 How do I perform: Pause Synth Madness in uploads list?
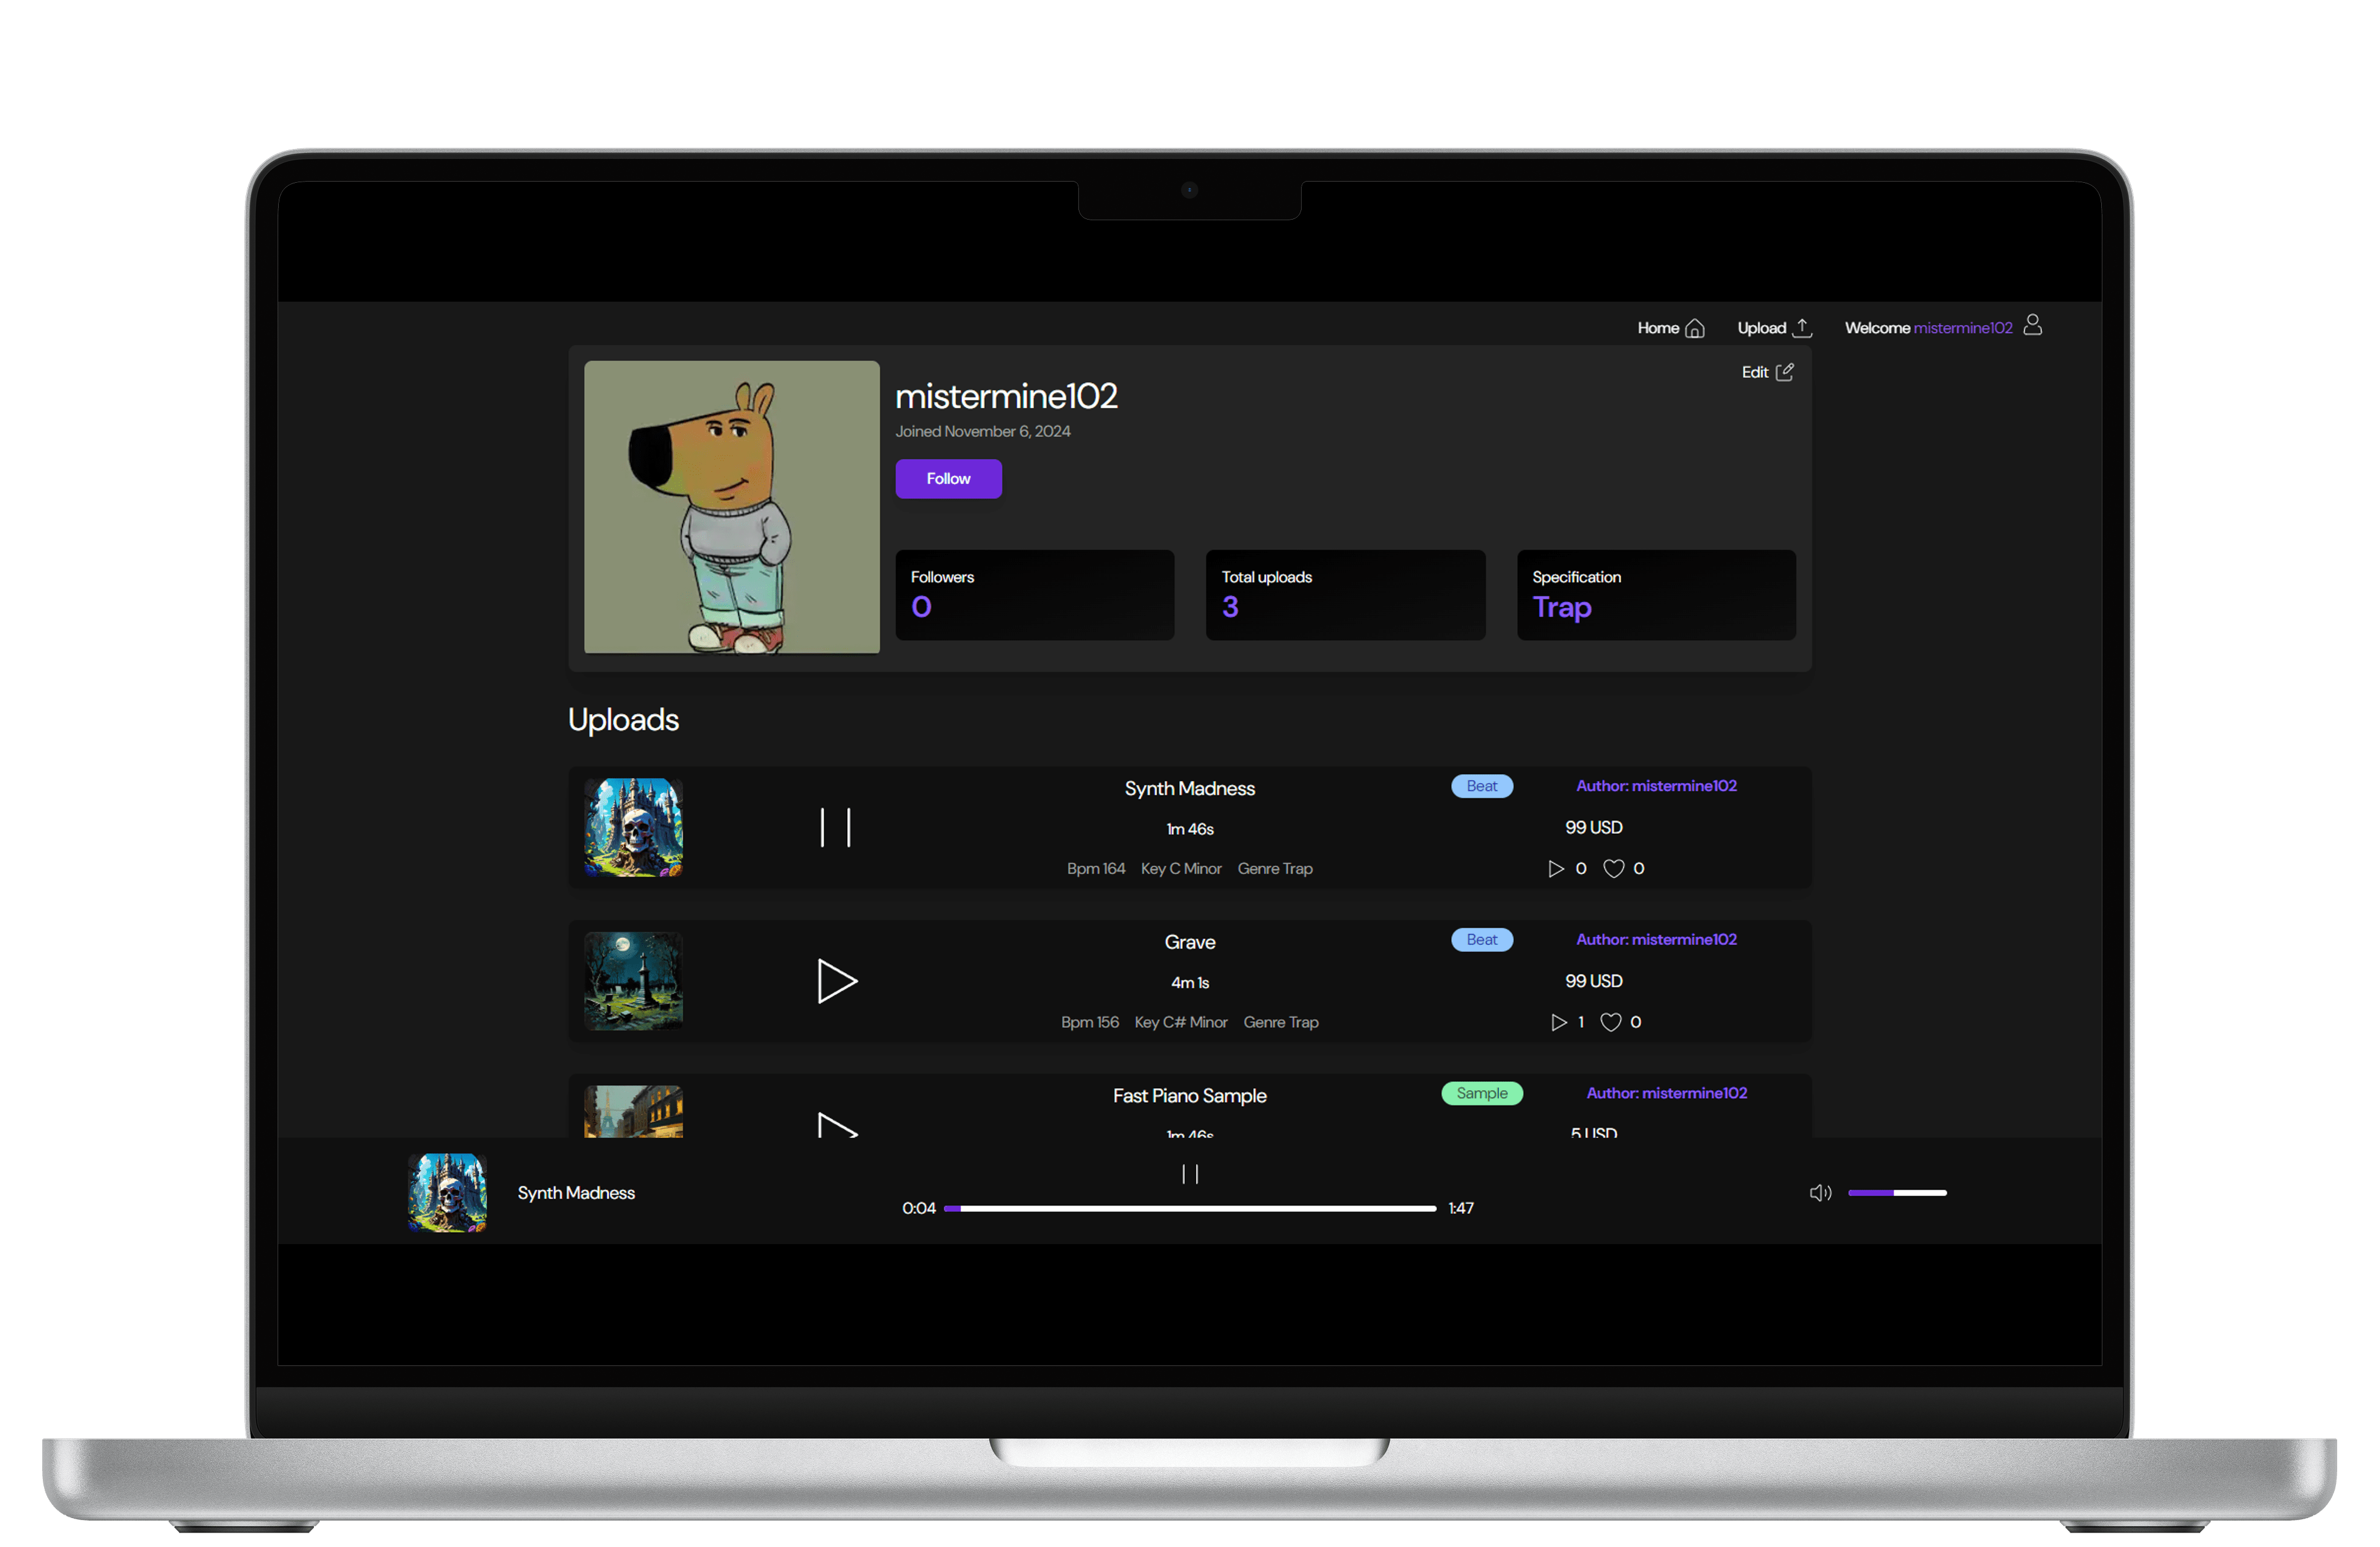[x=835, y=828]
